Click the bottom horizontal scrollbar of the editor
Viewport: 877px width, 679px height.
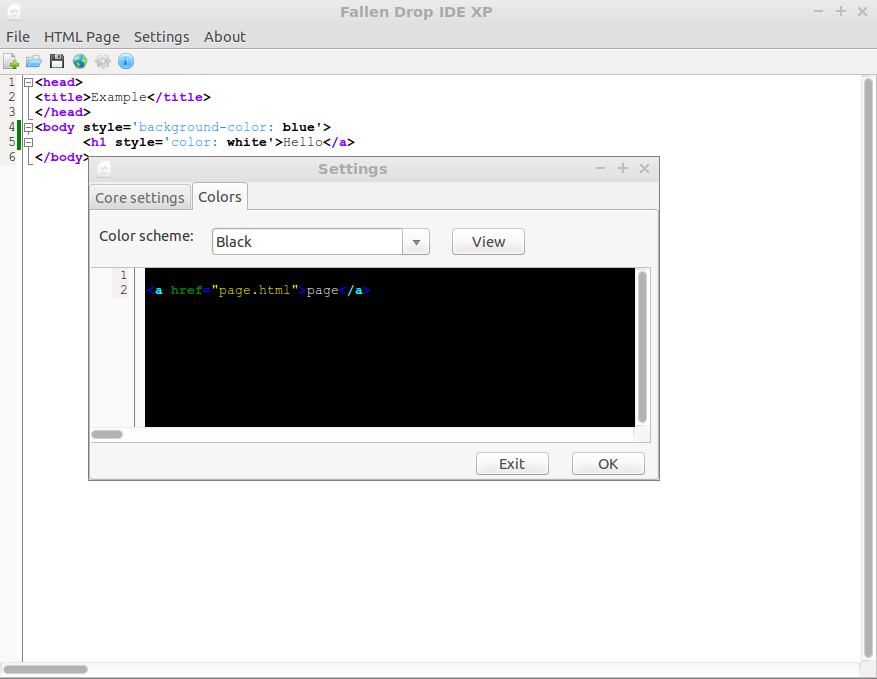45,669
